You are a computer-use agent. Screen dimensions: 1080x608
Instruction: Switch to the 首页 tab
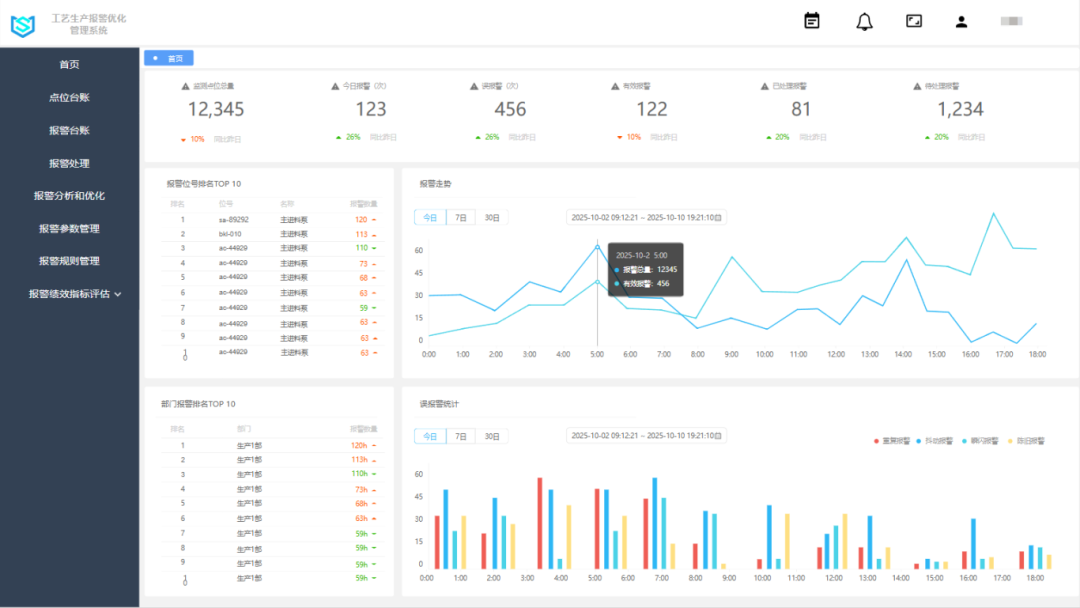coord(169,58)
